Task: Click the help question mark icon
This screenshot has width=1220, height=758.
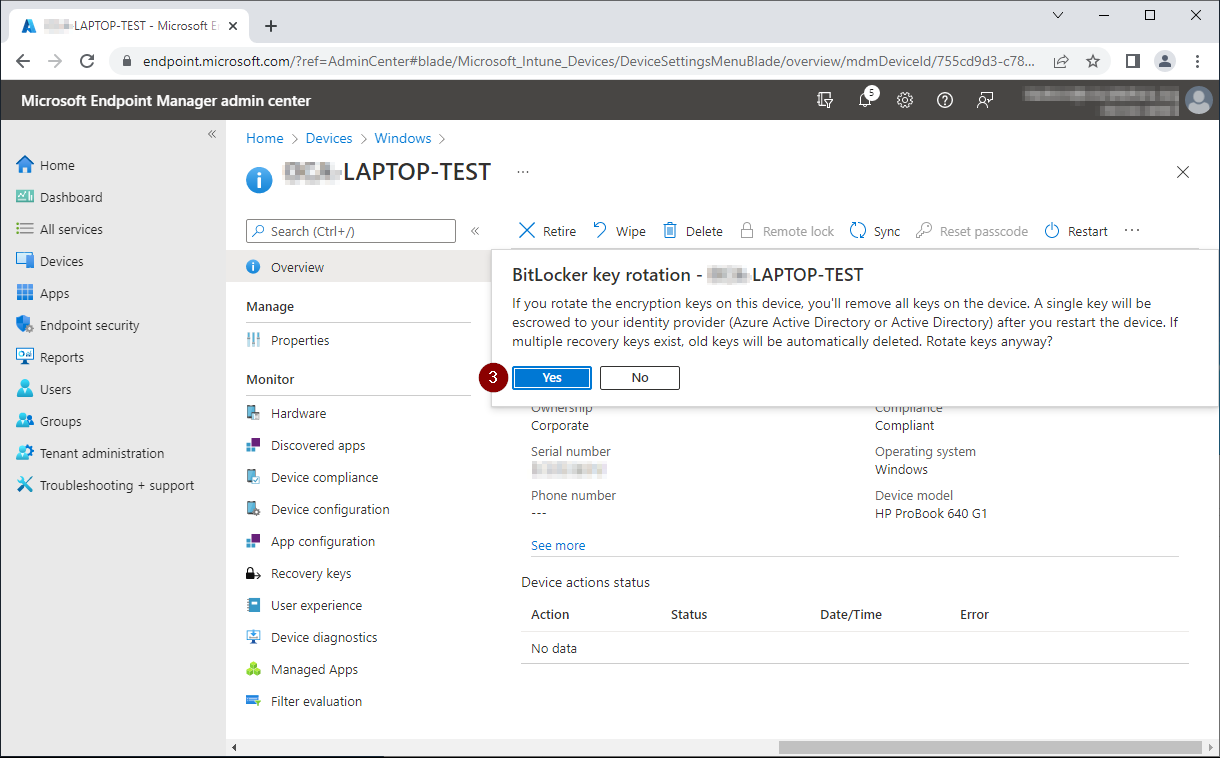Action: pyautogui.click(x=945, y=100)
